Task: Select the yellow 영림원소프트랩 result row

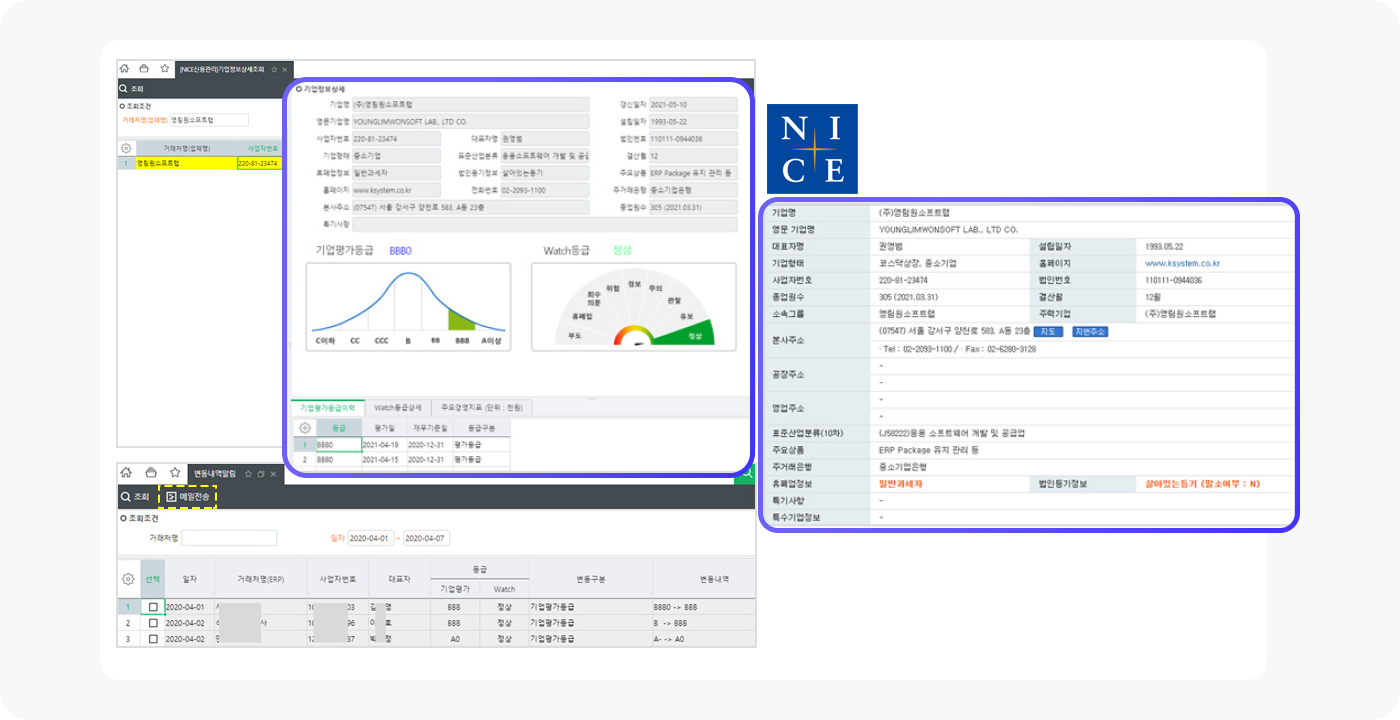Action: pyautogui.click(x=200, y=163)
